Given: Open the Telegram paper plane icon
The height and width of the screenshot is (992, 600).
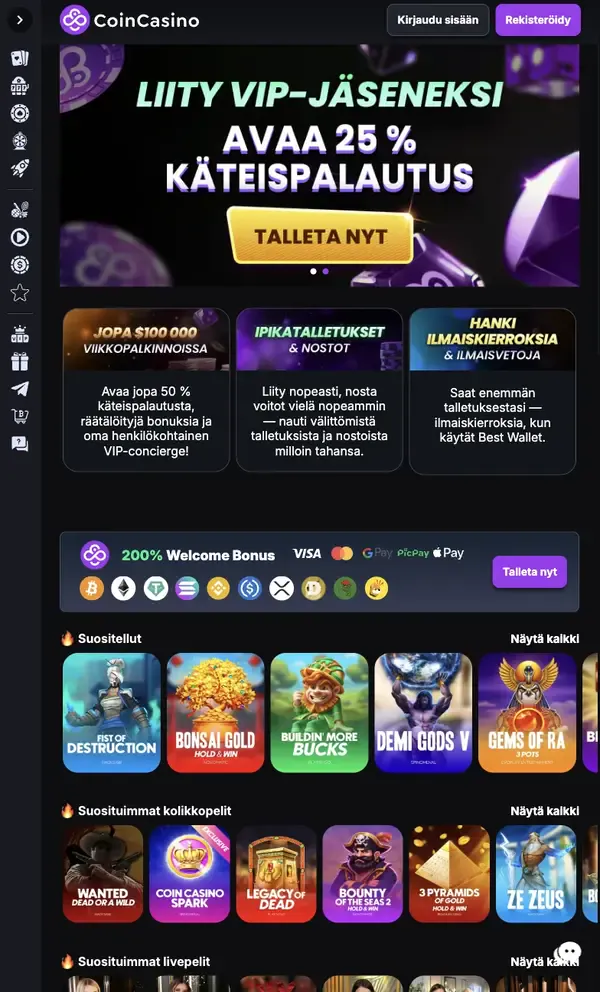Looking at the screenshot, I should point(20,388).
